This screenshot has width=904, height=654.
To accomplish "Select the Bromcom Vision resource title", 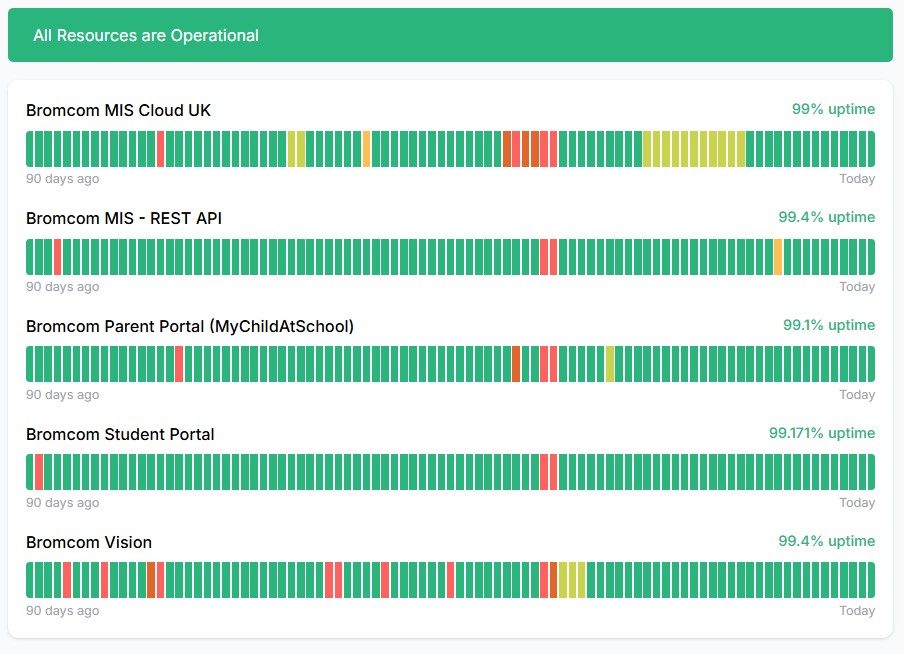I will [89, 542].
